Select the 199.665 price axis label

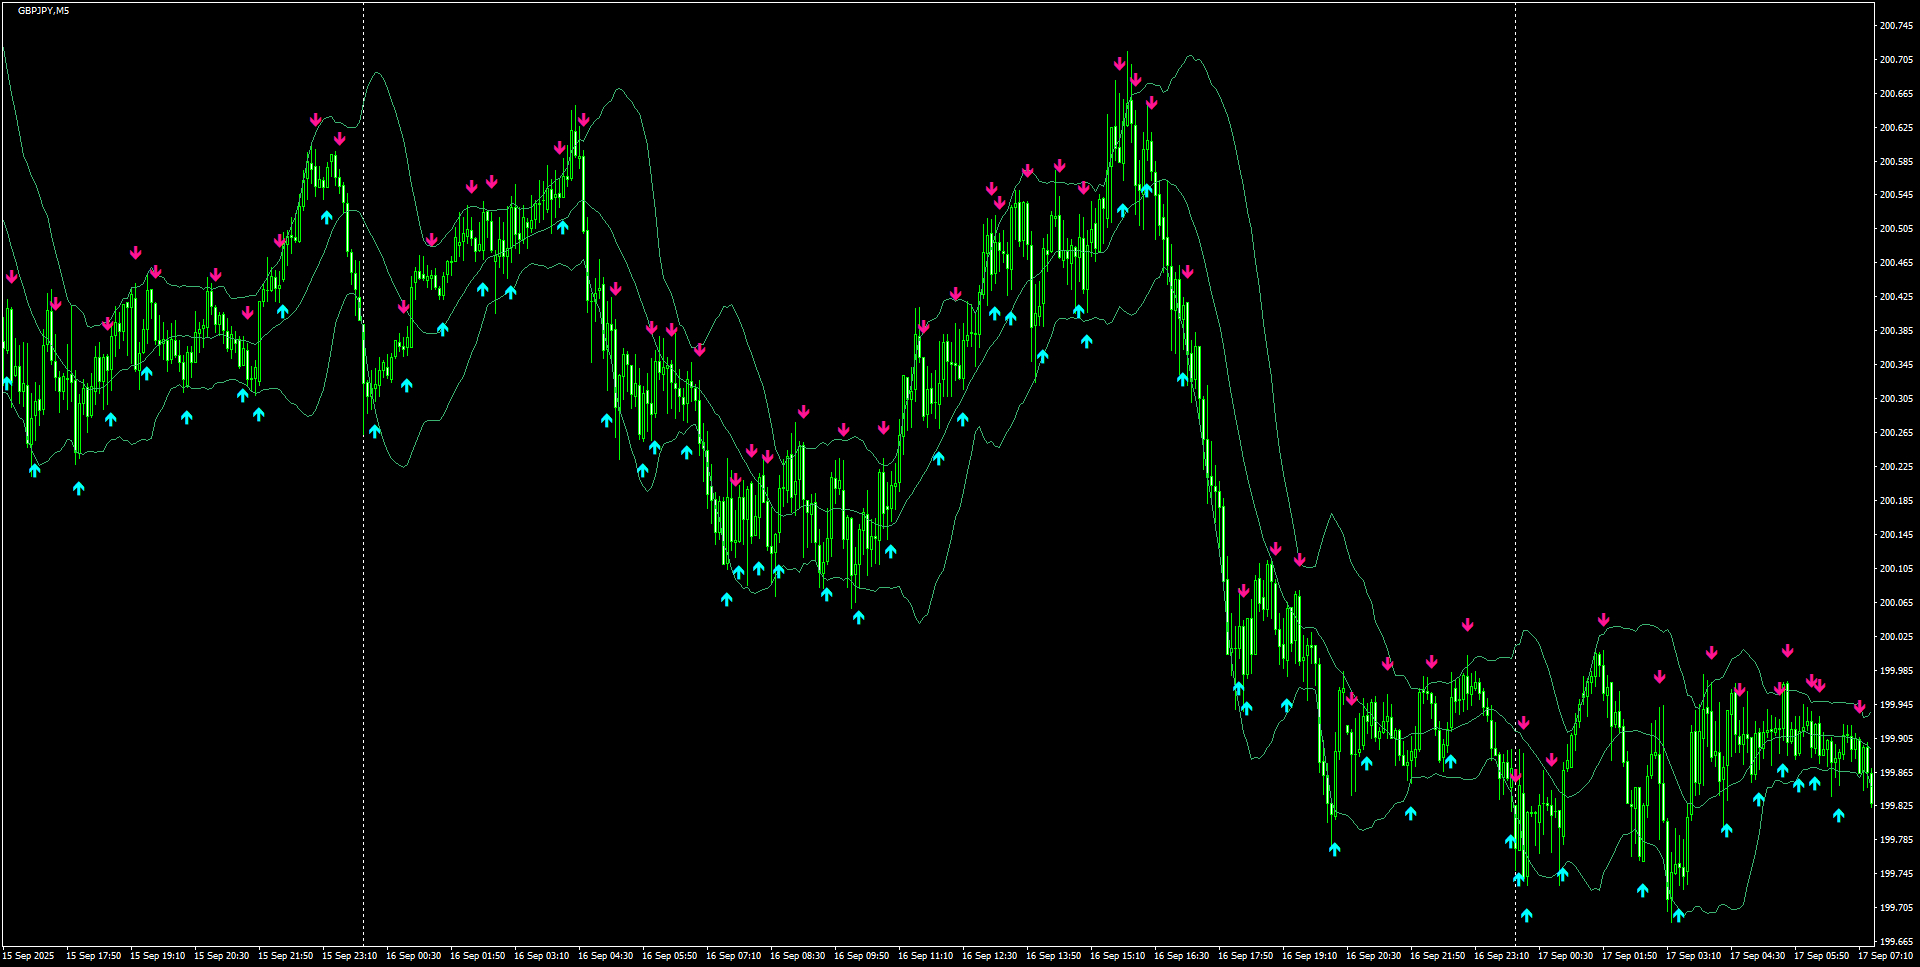tap(1896, 942)
